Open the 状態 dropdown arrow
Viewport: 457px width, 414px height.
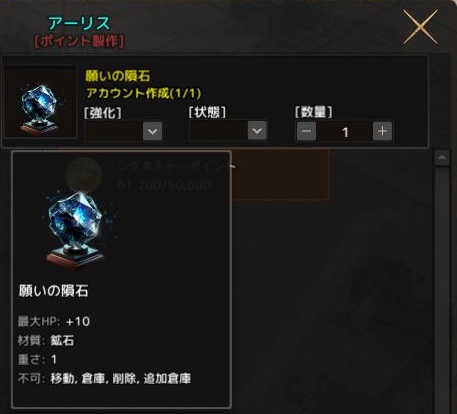coord(257,130)
